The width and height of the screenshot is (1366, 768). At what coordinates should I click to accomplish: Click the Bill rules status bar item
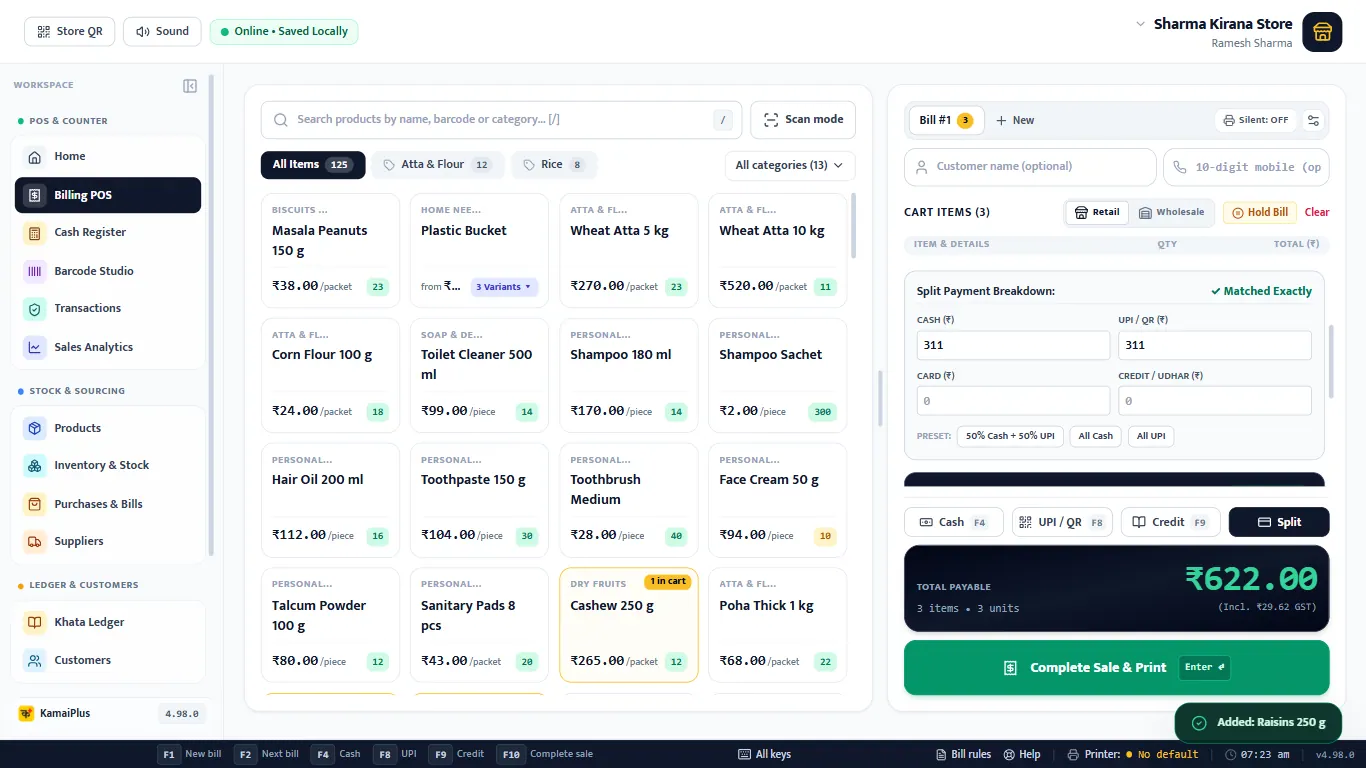963,754
